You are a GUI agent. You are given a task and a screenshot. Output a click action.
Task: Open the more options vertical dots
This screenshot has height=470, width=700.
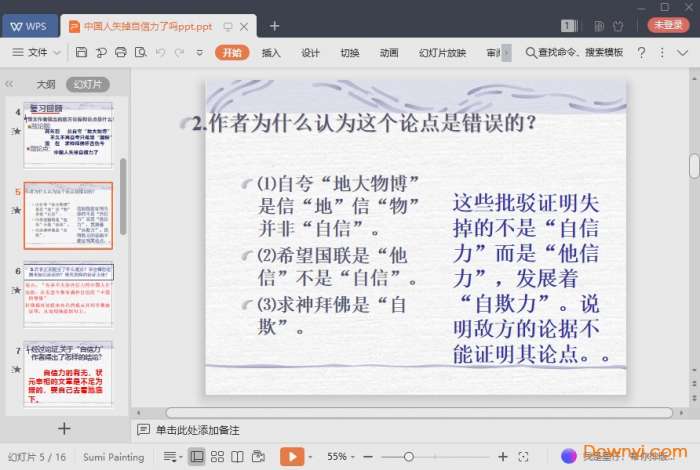tap(662, 53)
